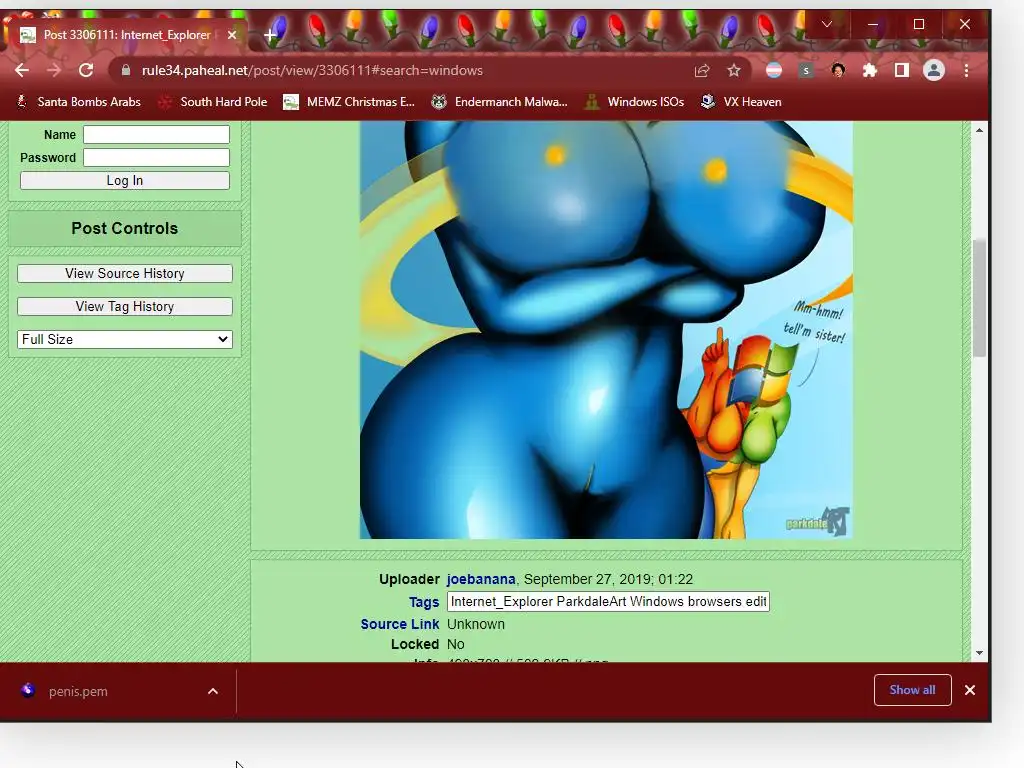Expand the 'Full Size' dropdown

tap(125, 339)
